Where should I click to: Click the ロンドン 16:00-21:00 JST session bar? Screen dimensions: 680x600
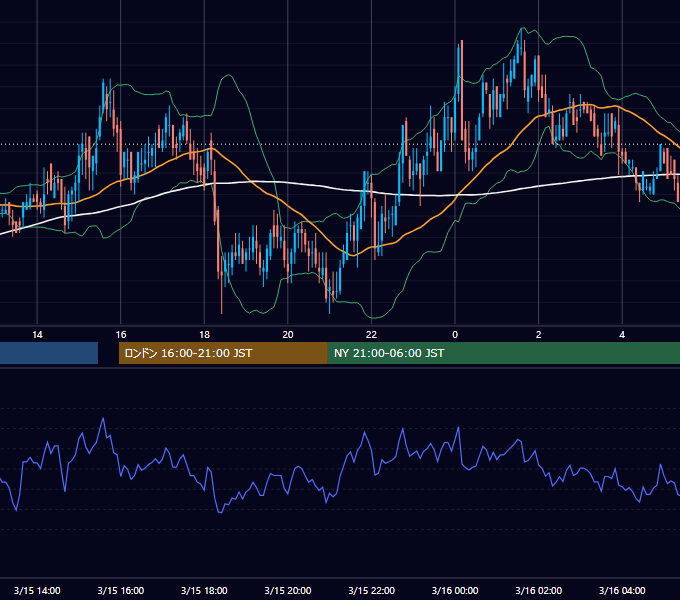[x=223, y=353]
